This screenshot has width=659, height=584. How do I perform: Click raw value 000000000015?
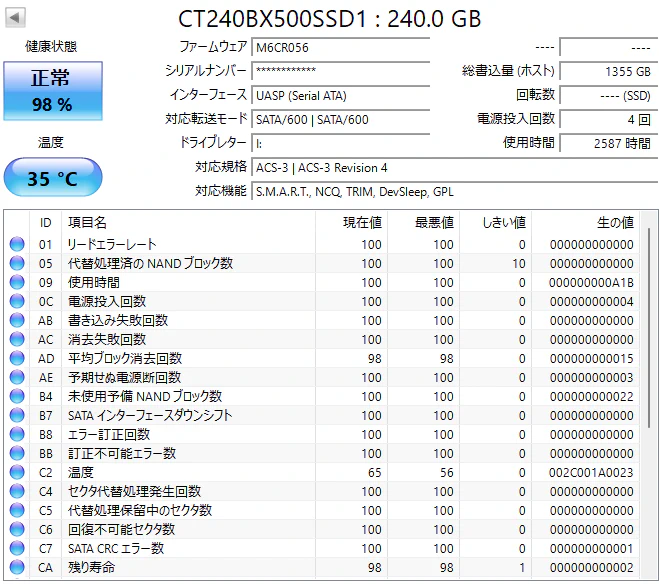(591, 358)
